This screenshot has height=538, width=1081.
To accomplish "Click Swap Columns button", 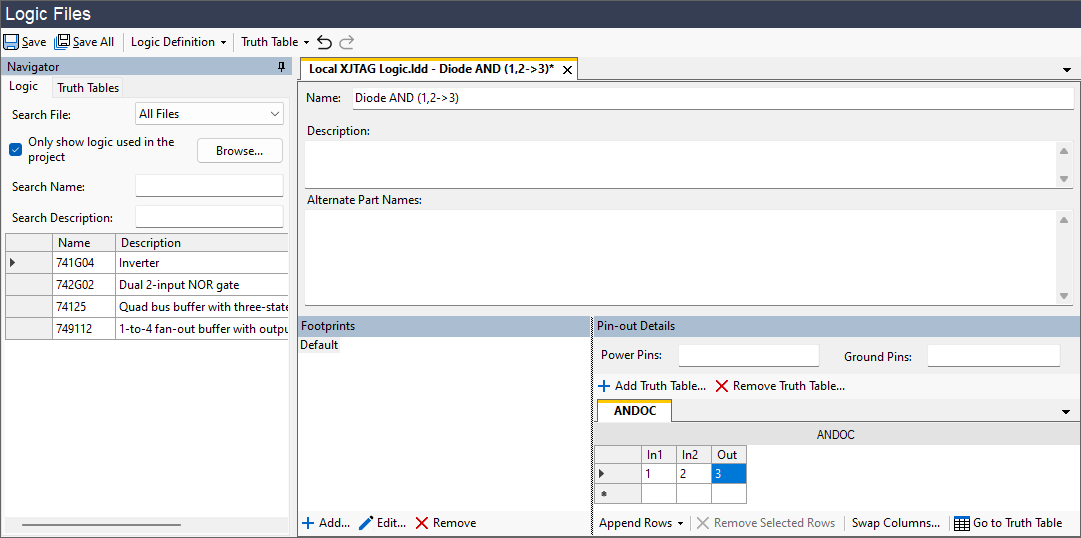I will pyautogui.click(x=895, y=523).
